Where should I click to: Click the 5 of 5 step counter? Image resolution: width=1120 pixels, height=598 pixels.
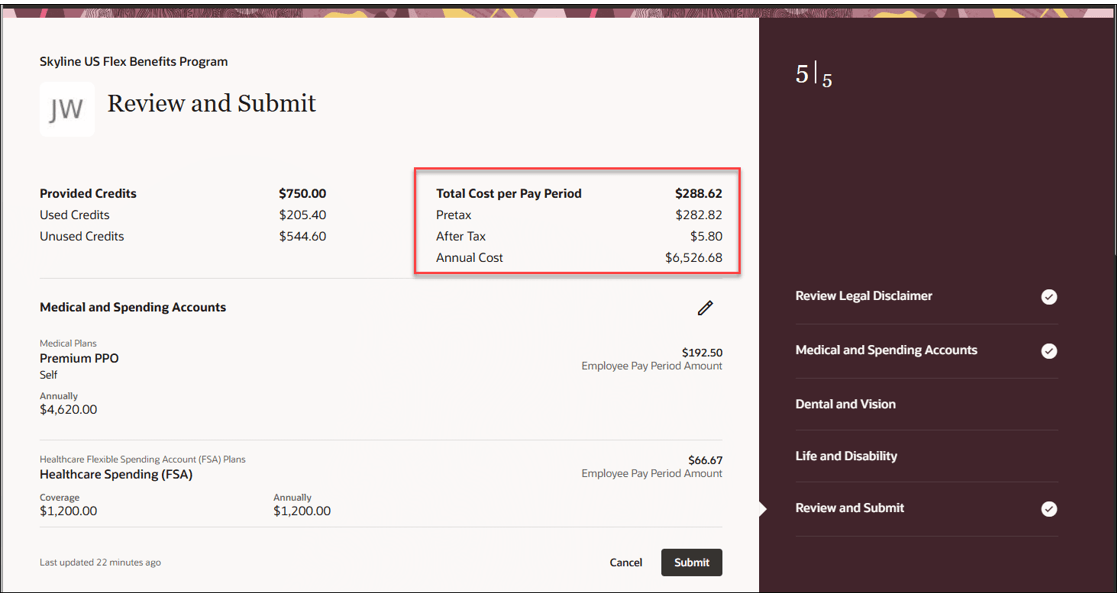point(814,75)
